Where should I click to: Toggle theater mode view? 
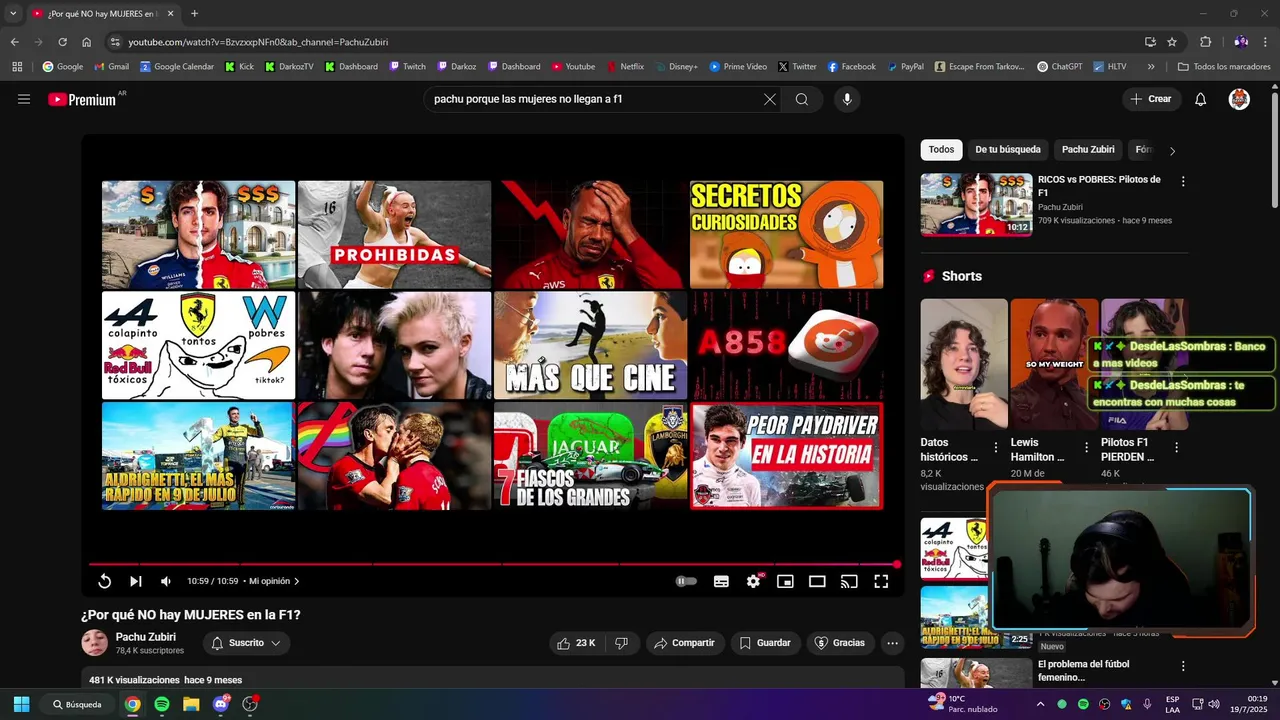pyautogui.click(x=817, y=581)
